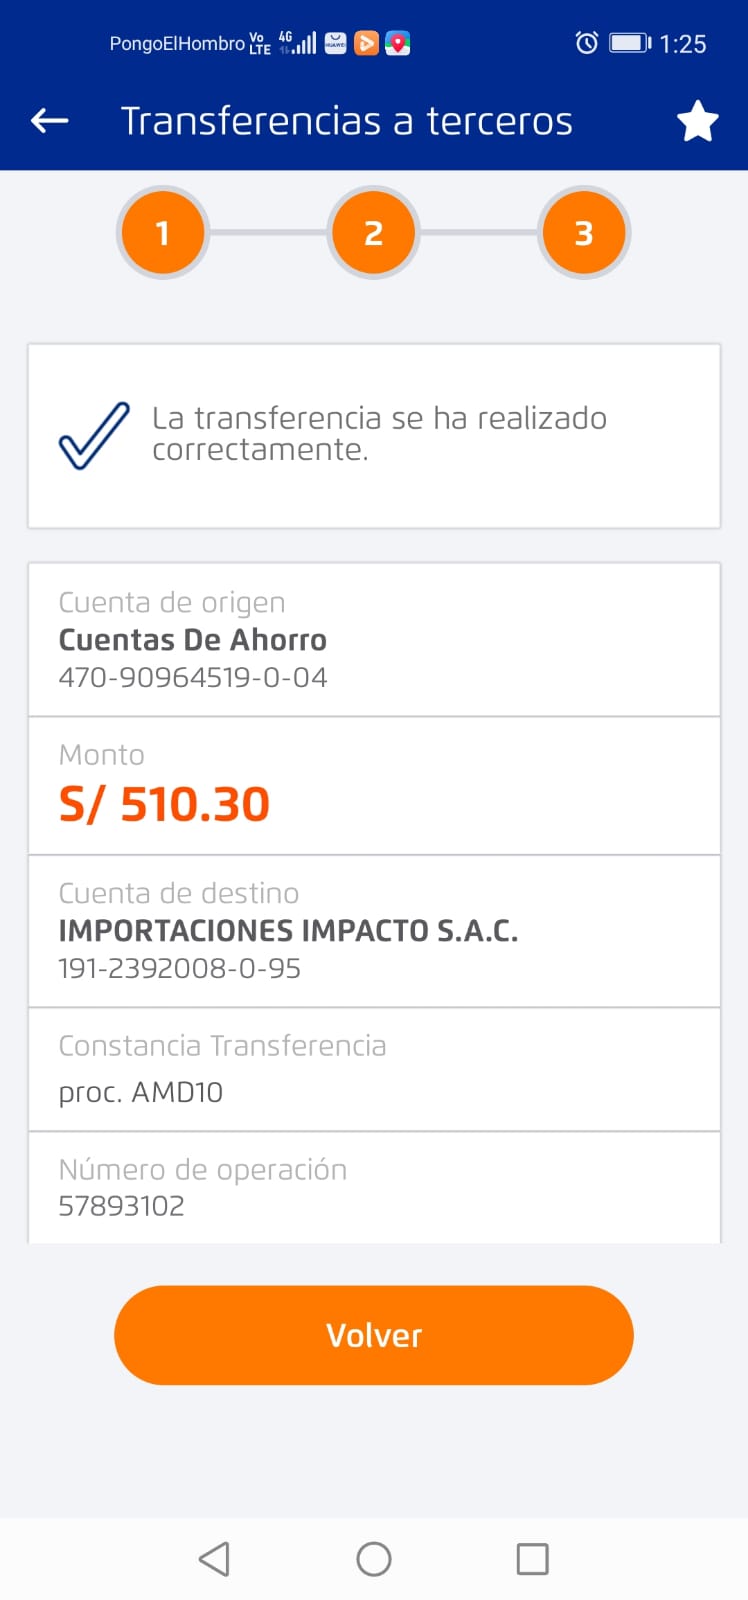
Task: Tap the favorite star icon
Action: tap(698, 122)
